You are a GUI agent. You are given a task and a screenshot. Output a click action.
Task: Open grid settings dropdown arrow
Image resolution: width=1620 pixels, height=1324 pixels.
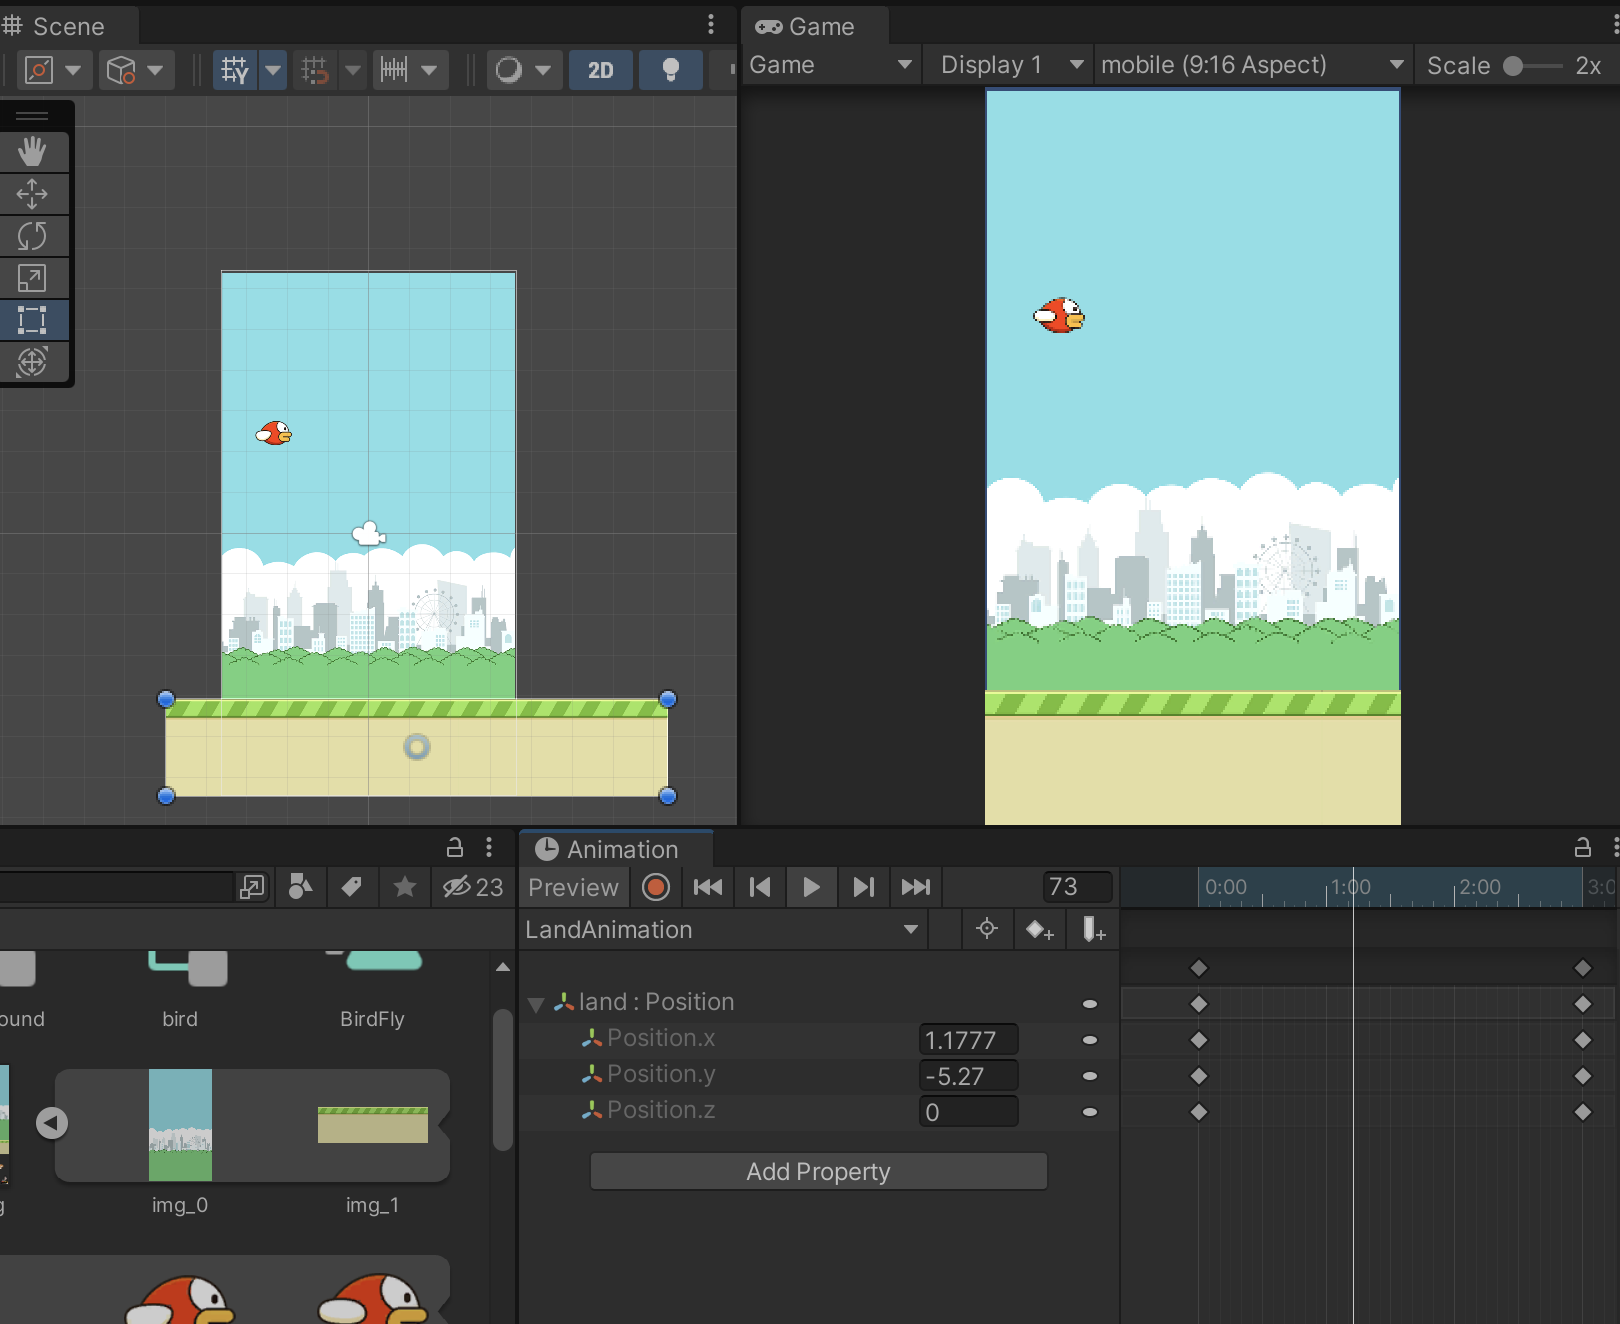click(x=273, y=70)
